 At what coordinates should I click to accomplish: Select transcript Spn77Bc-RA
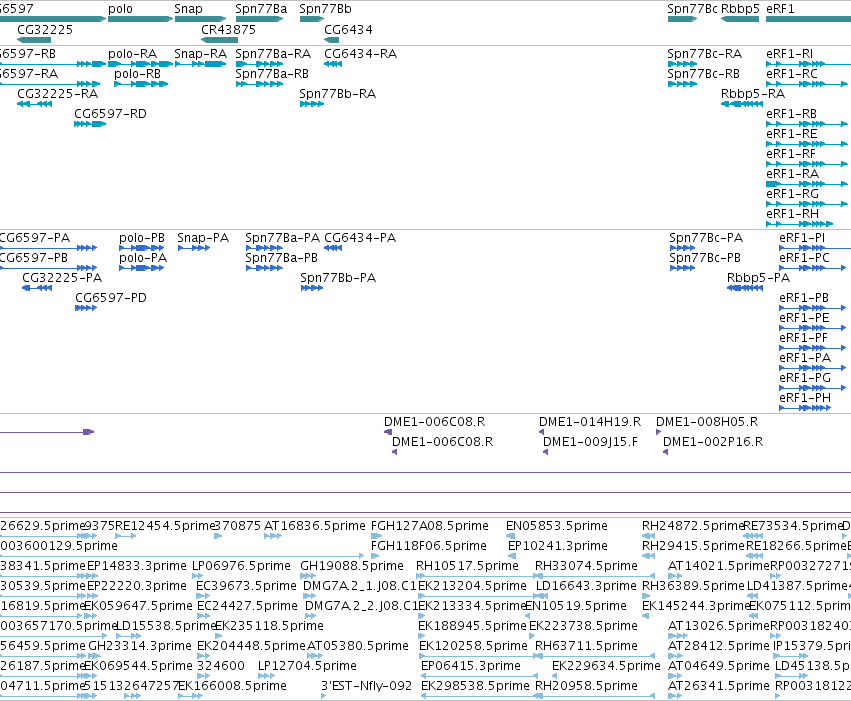[x=704, y=54]
